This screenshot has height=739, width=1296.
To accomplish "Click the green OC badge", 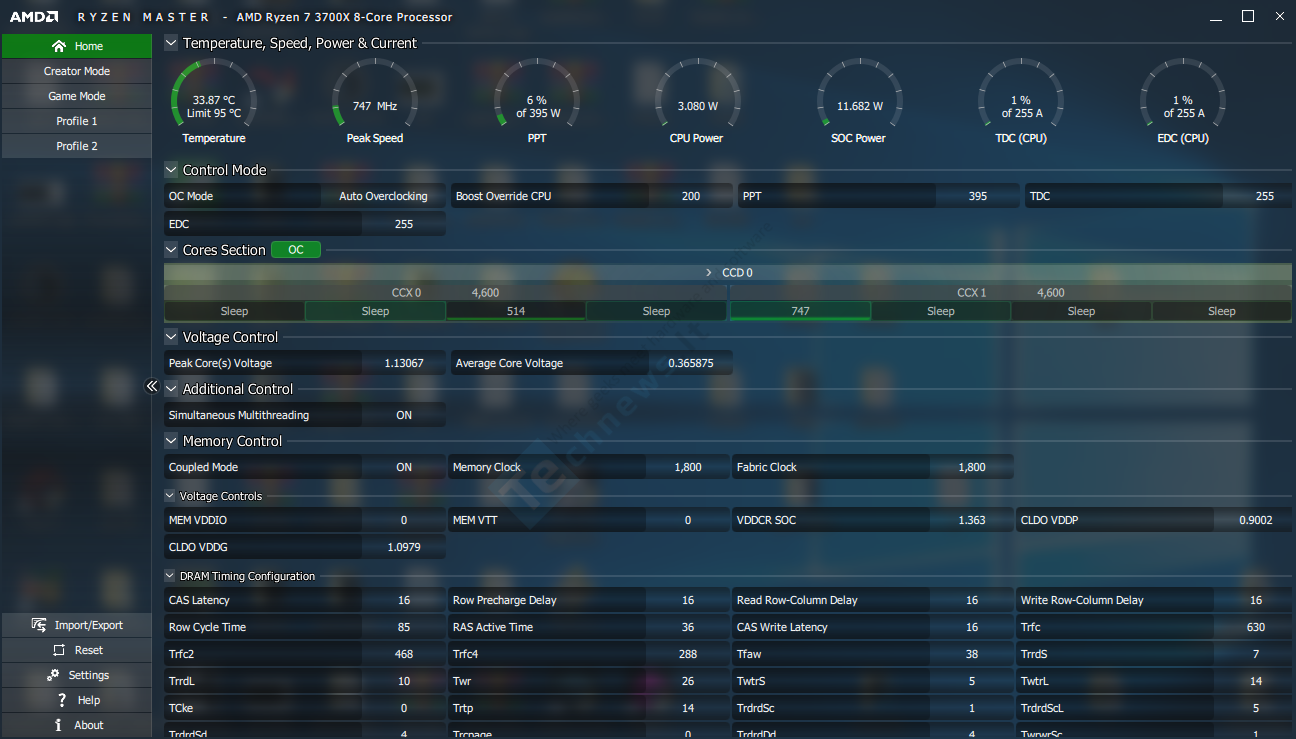I will tap(296, 250).
